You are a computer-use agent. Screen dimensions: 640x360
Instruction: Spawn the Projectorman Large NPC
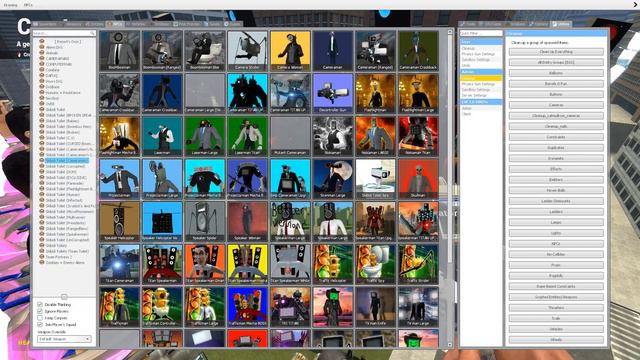click(162, 179)
